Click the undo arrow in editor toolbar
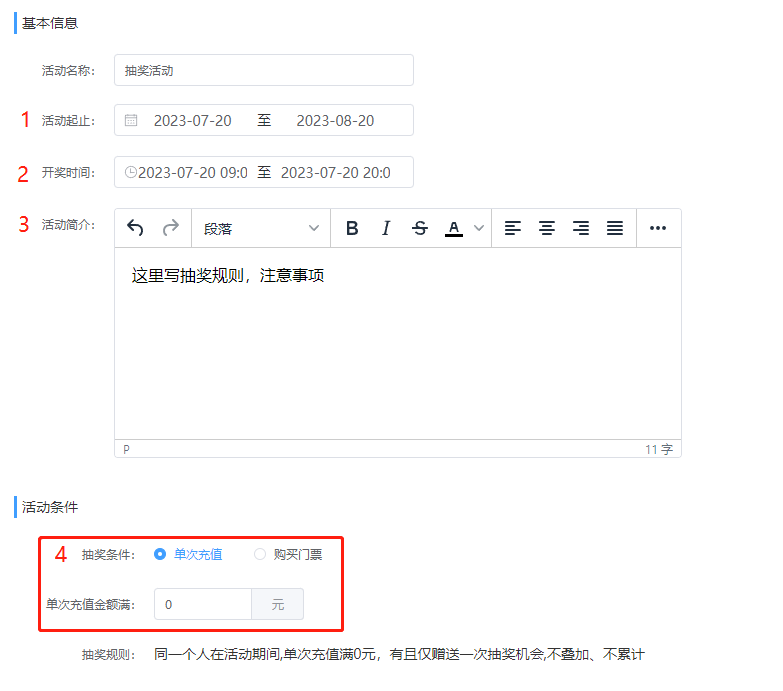 tap(135, 228)
